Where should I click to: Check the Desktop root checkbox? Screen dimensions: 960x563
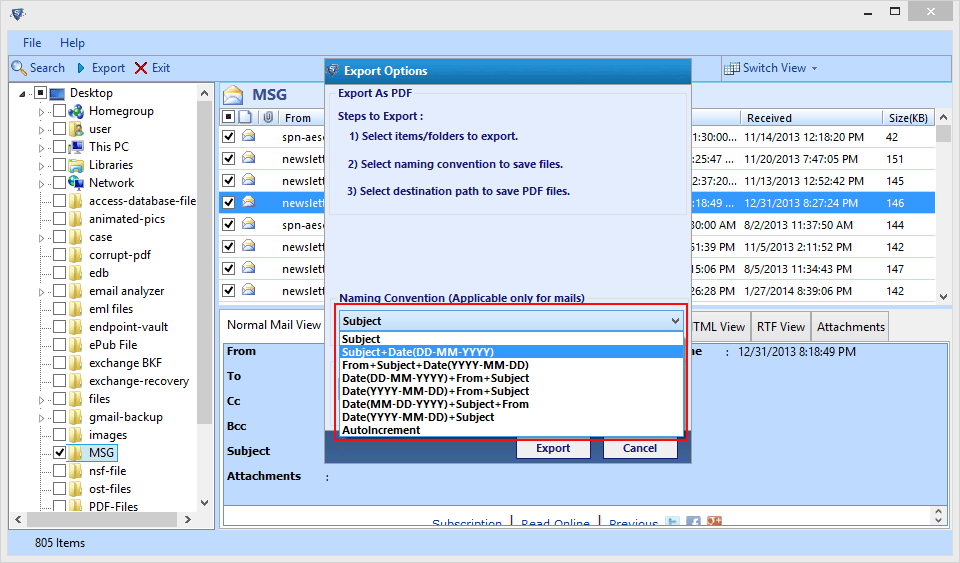(x=40, y=93)
